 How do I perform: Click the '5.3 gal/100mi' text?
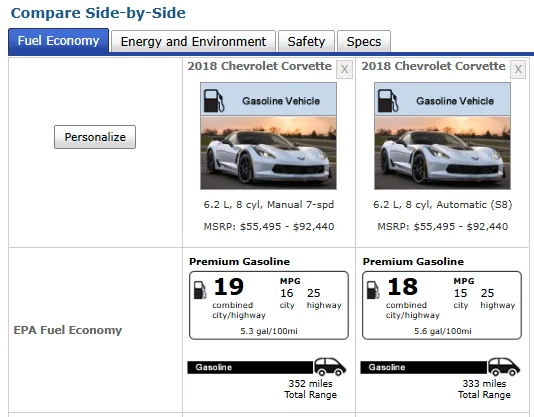tap(269, 331)
